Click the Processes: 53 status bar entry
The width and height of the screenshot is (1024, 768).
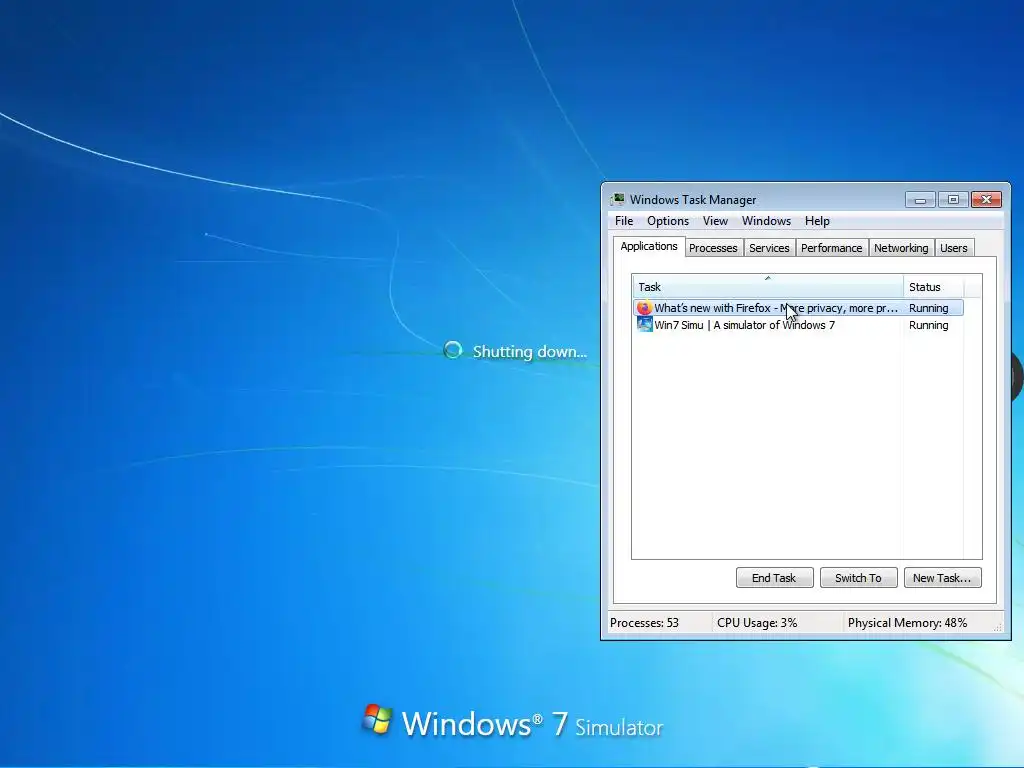644,622
